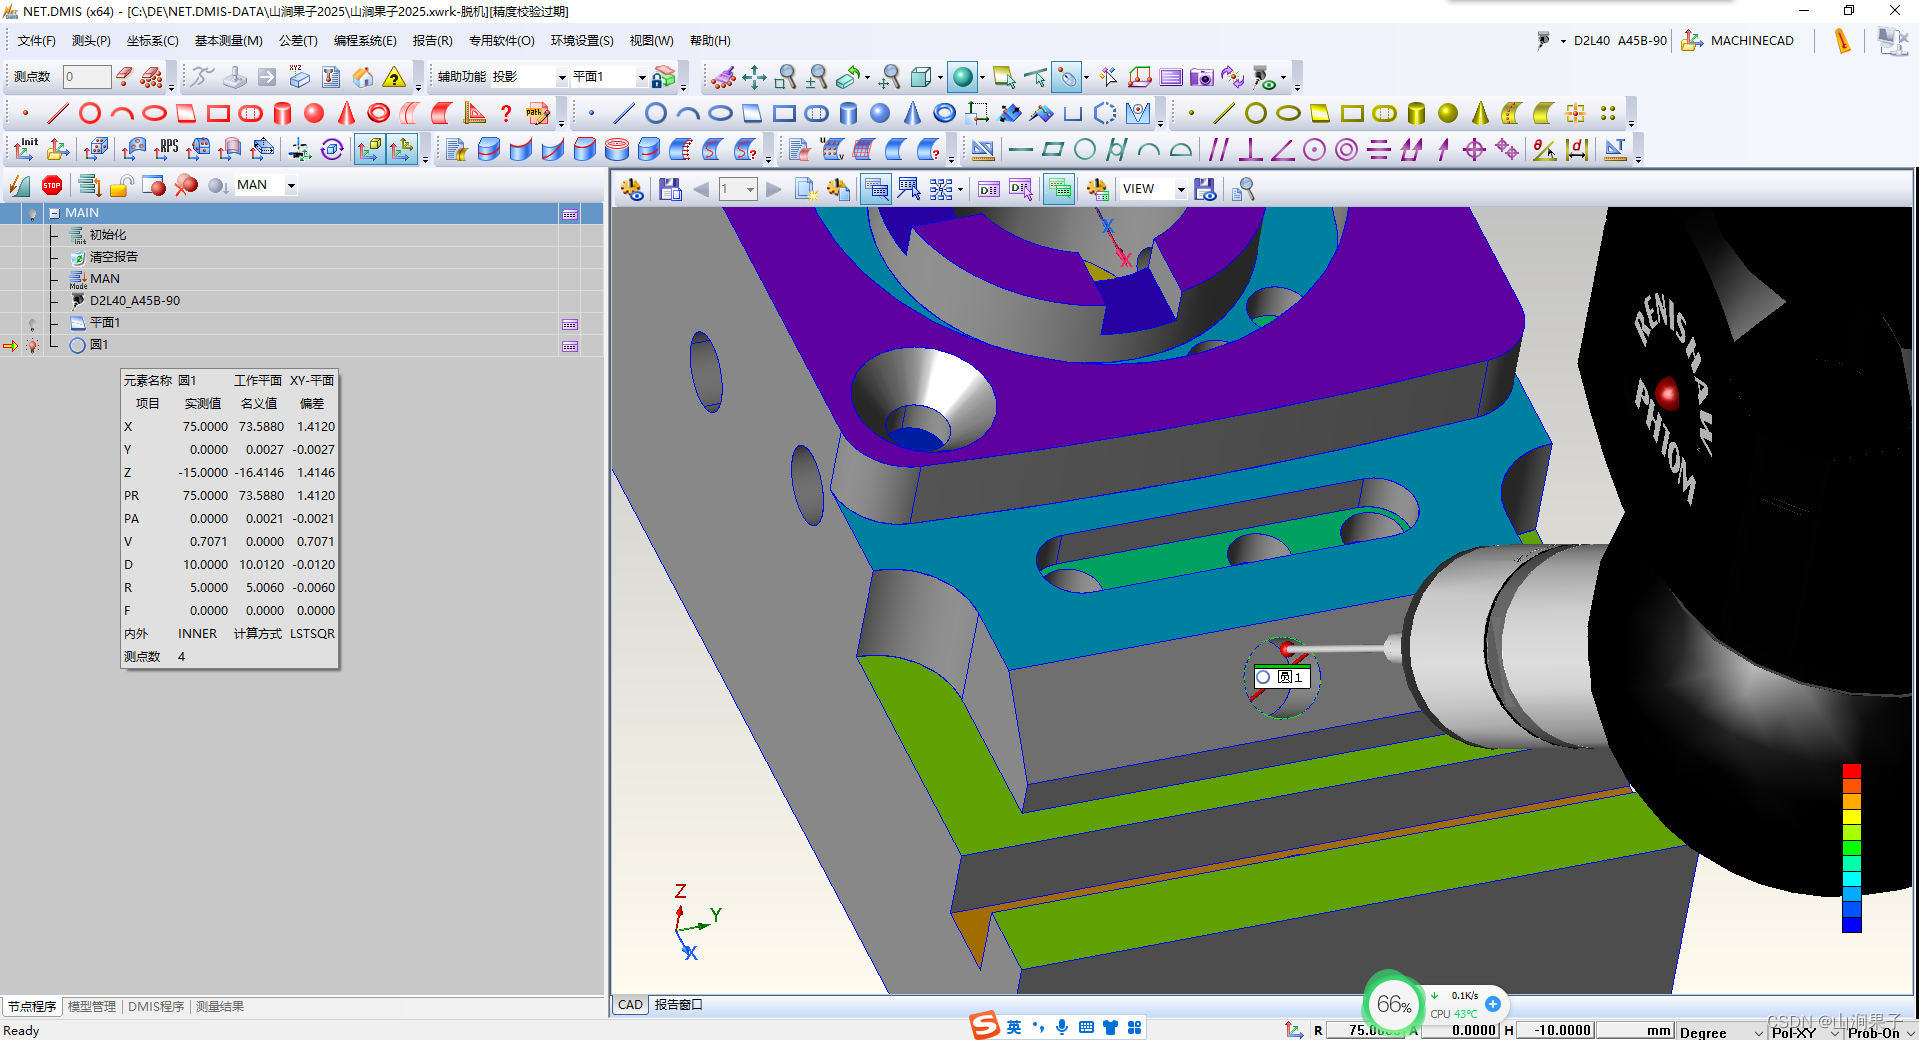The image size is (1919, 1040).
Task: Click the D2L40 A45B-90 probe label
Action: click(1620, 41)
